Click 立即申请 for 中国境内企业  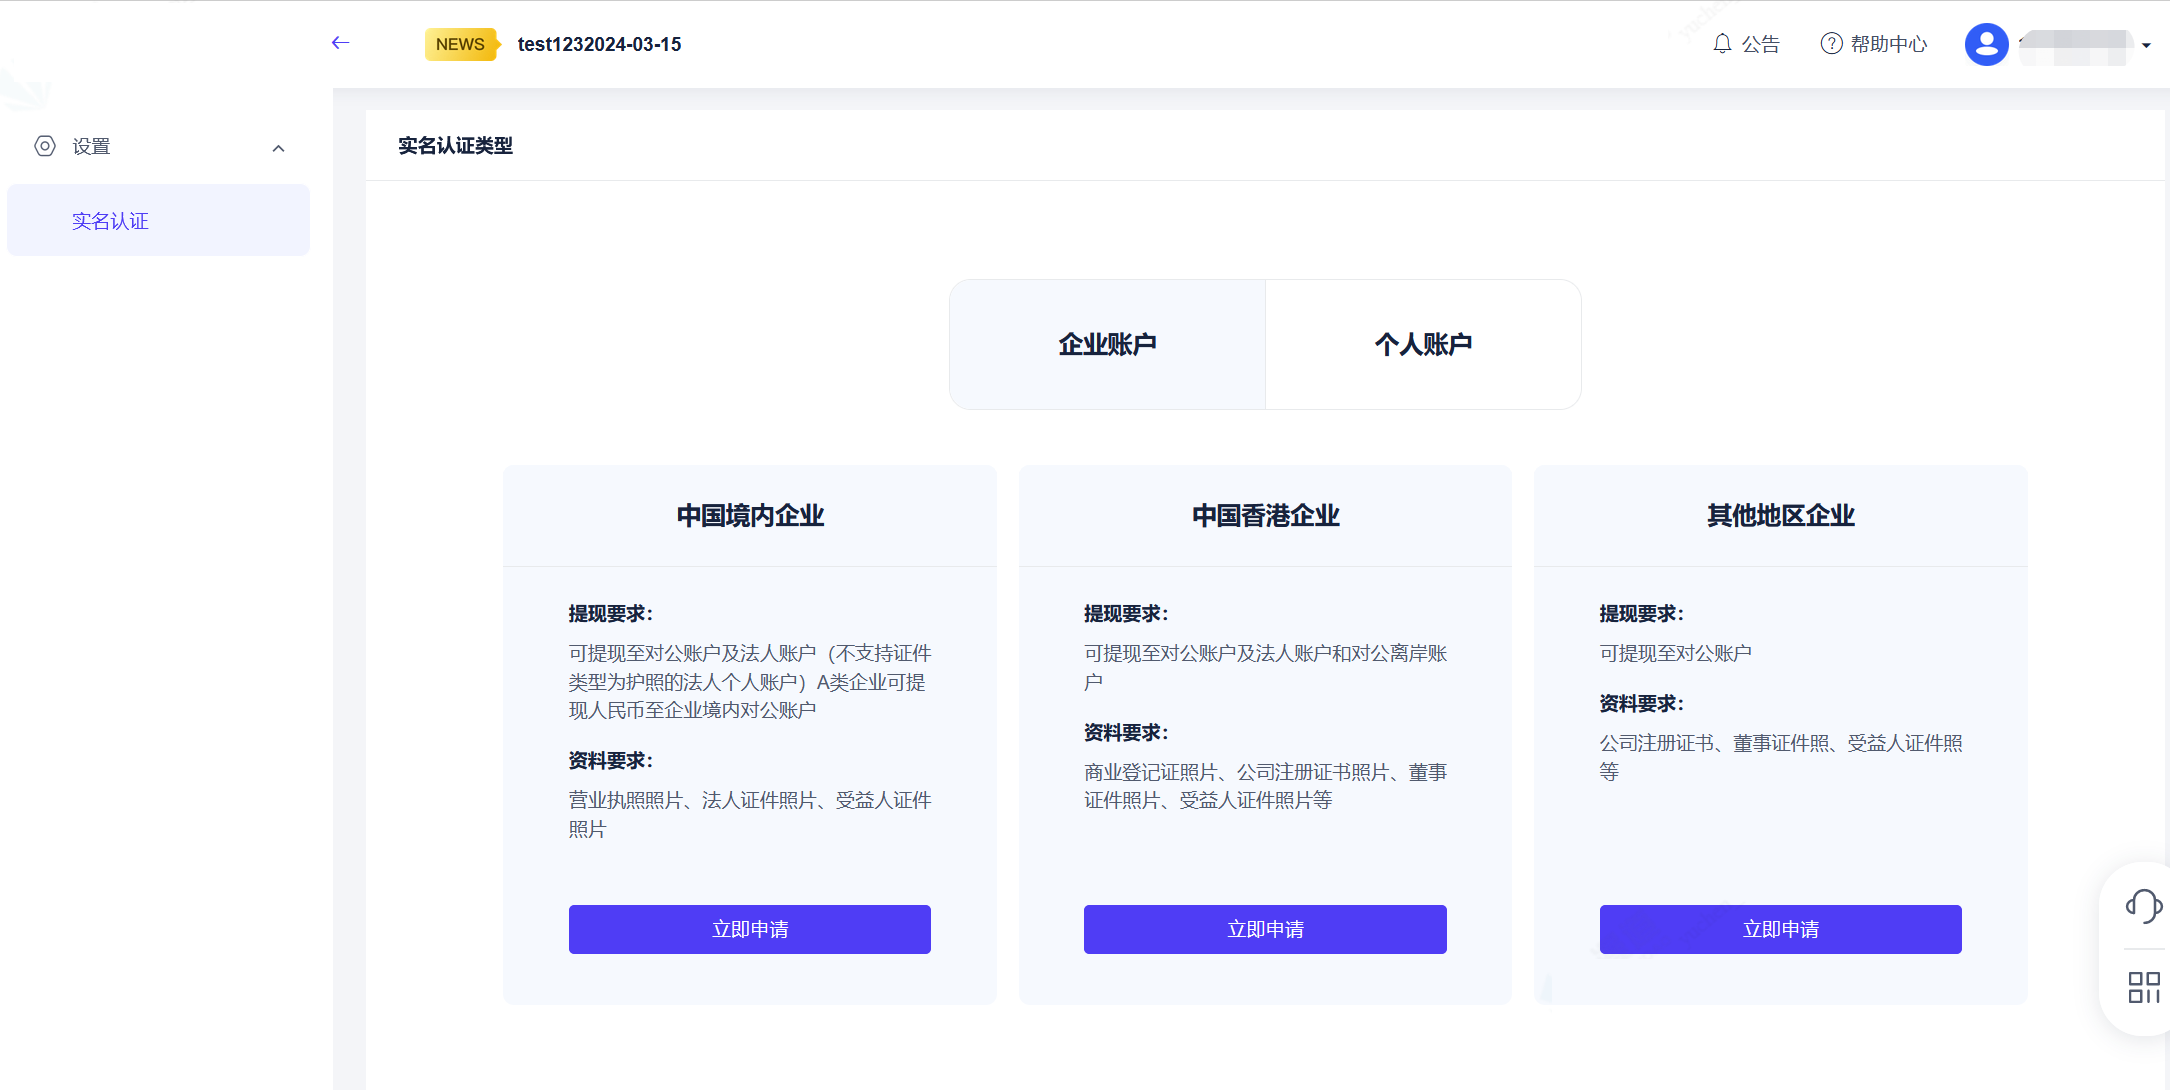[749, 929]
